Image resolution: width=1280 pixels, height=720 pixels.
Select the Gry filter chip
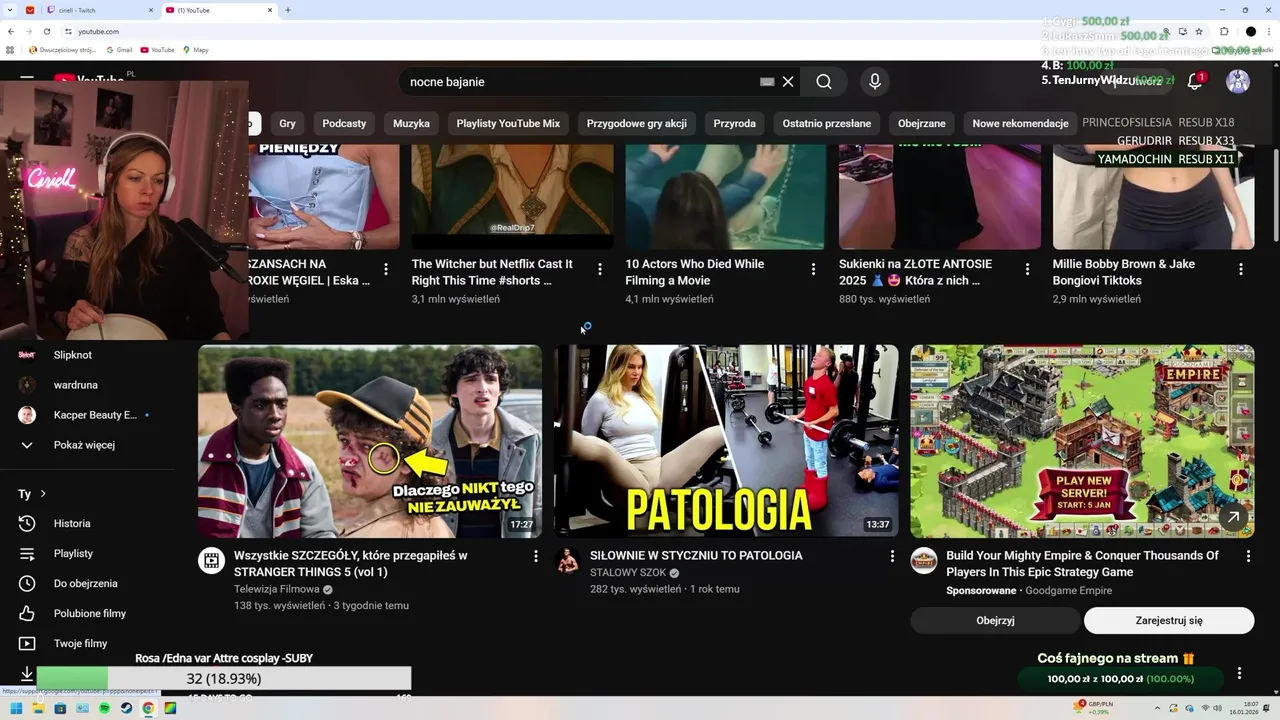(287, 123)
